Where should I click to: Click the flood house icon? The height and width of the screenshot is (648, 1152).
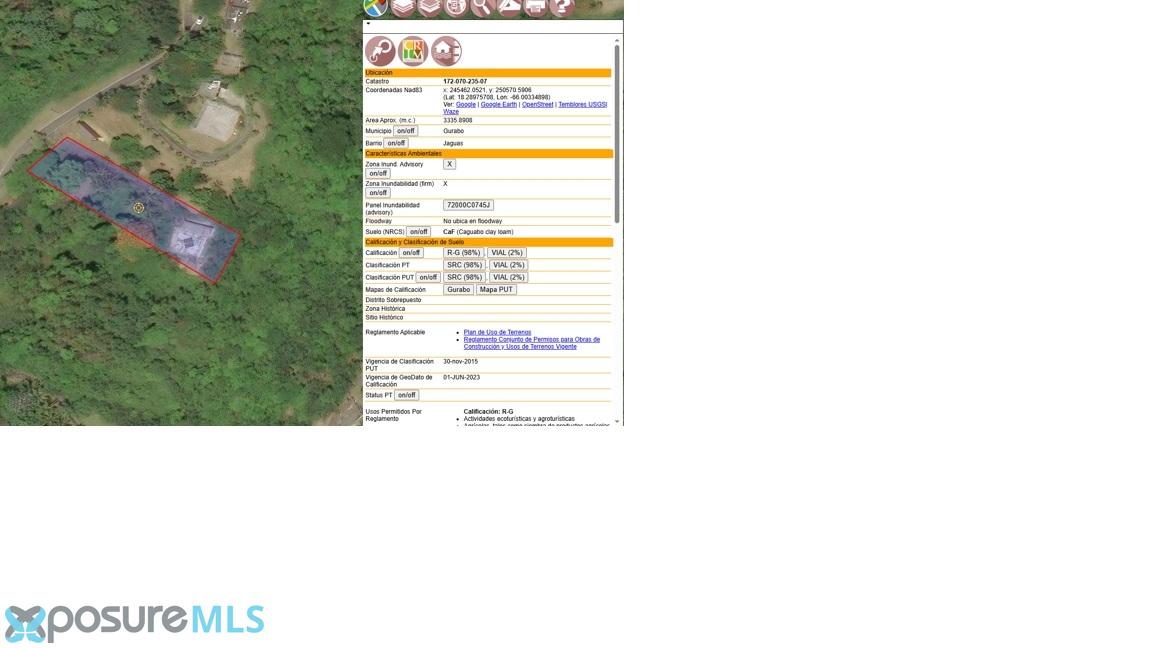click(x=446, y=51)
